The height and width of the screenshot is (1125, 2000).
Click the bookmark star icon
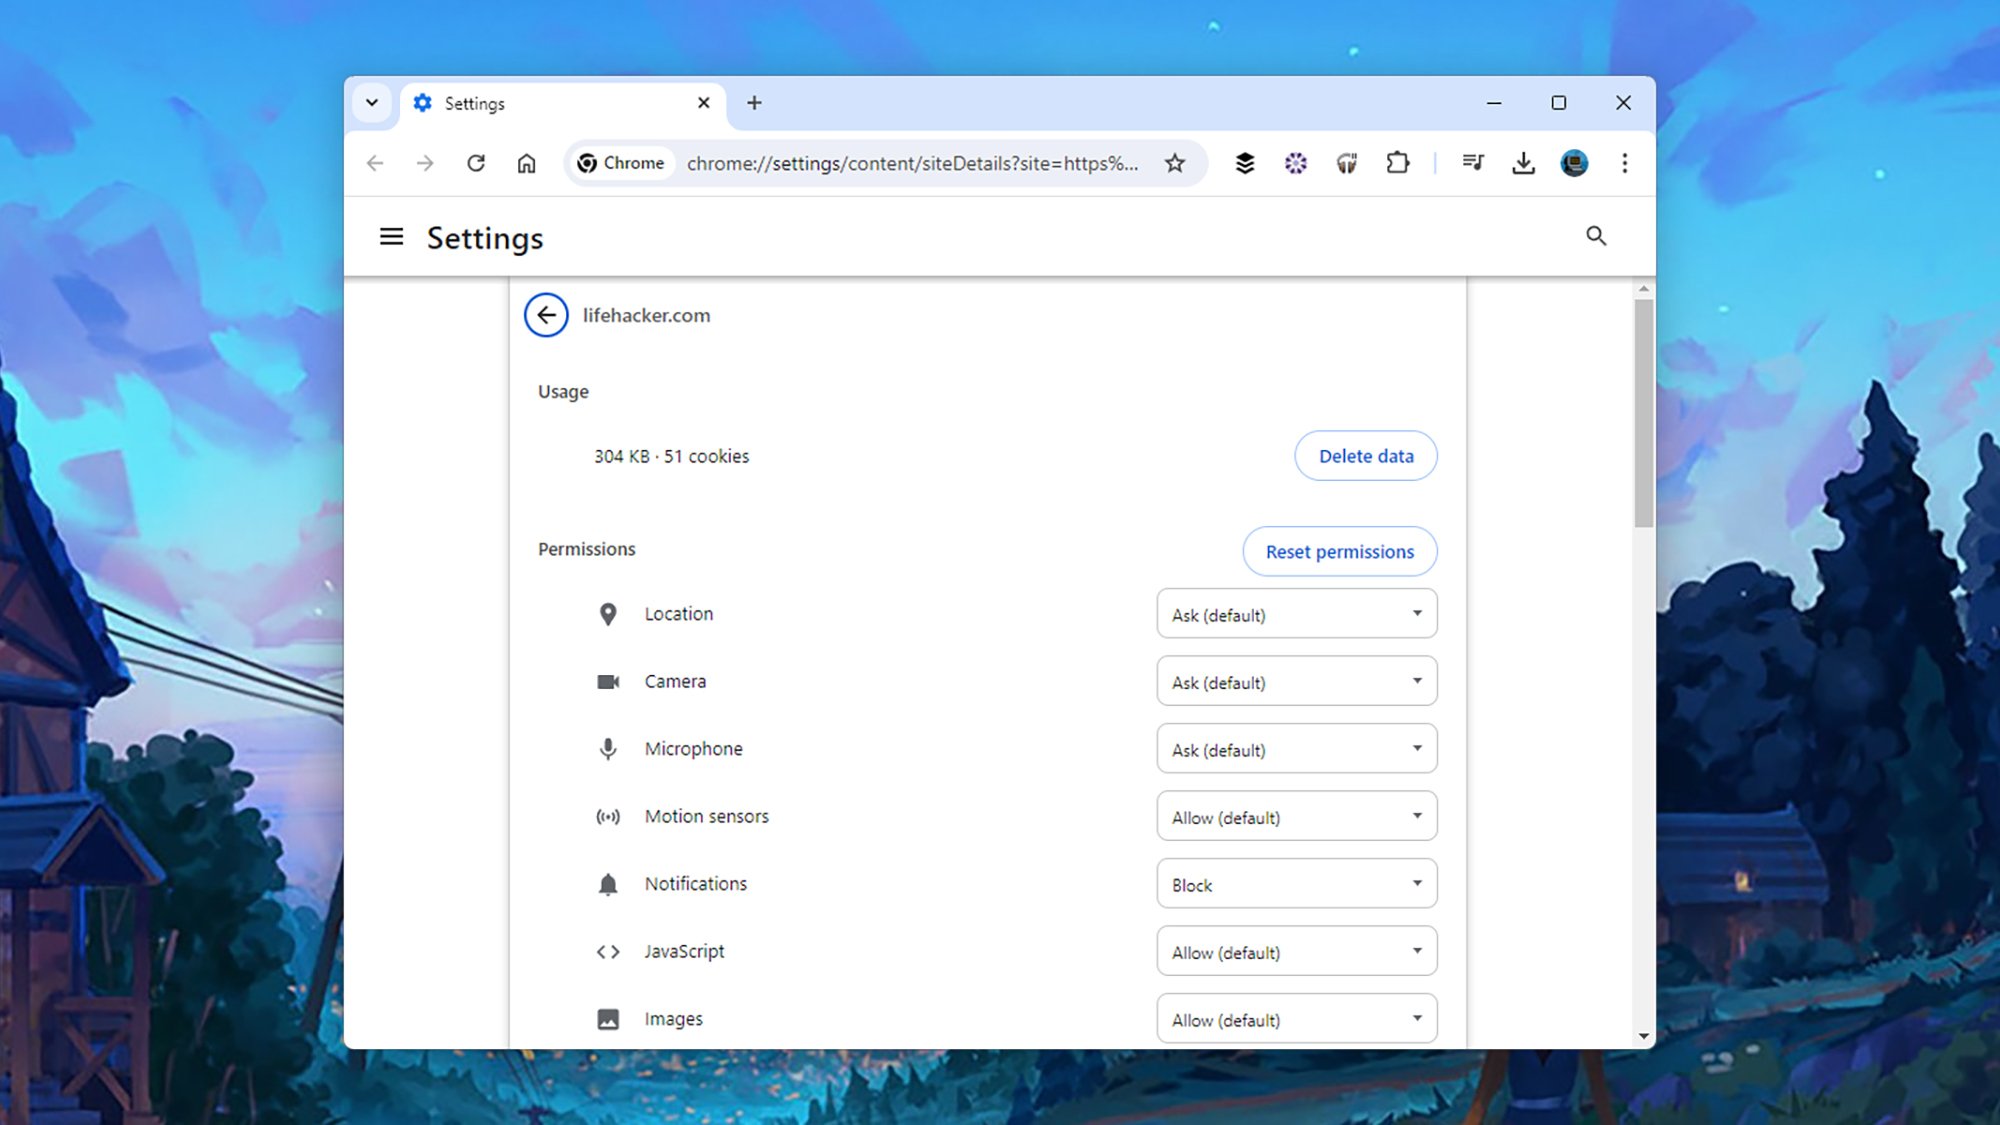pos(1174,162)
